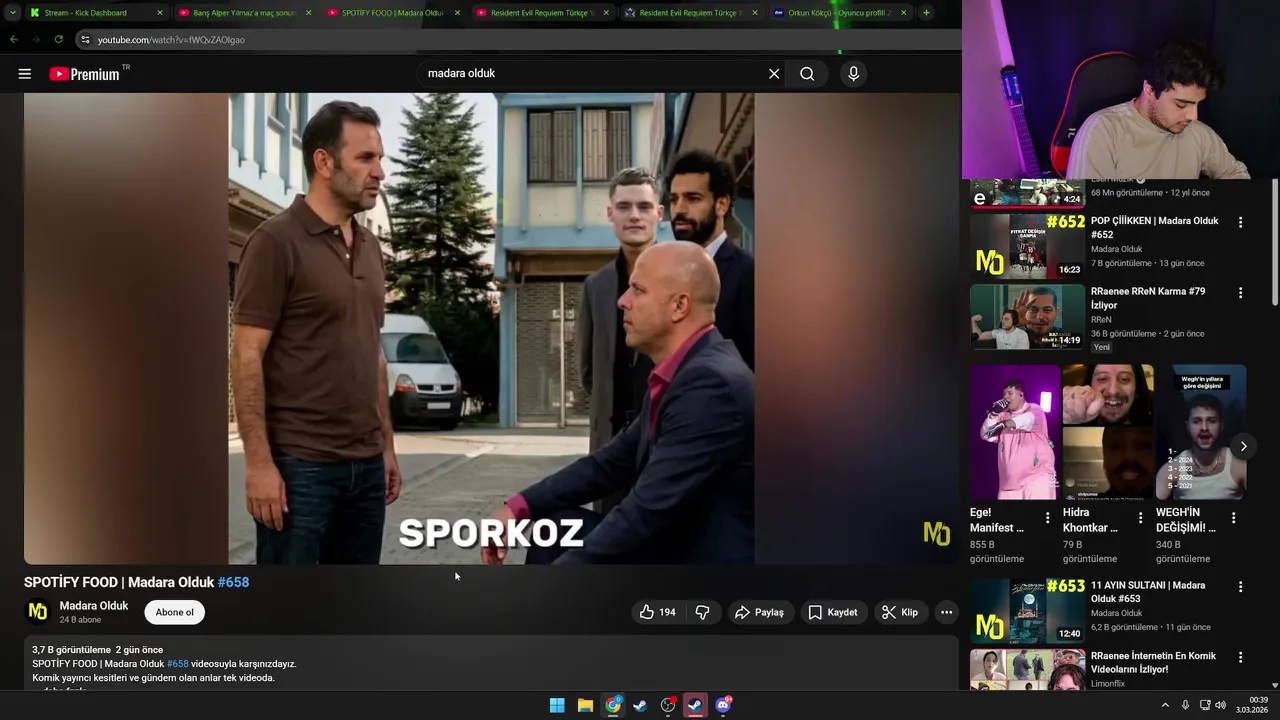Click the video player area
The width and height of the screenshot is (1280, 720).
point(491,328)
